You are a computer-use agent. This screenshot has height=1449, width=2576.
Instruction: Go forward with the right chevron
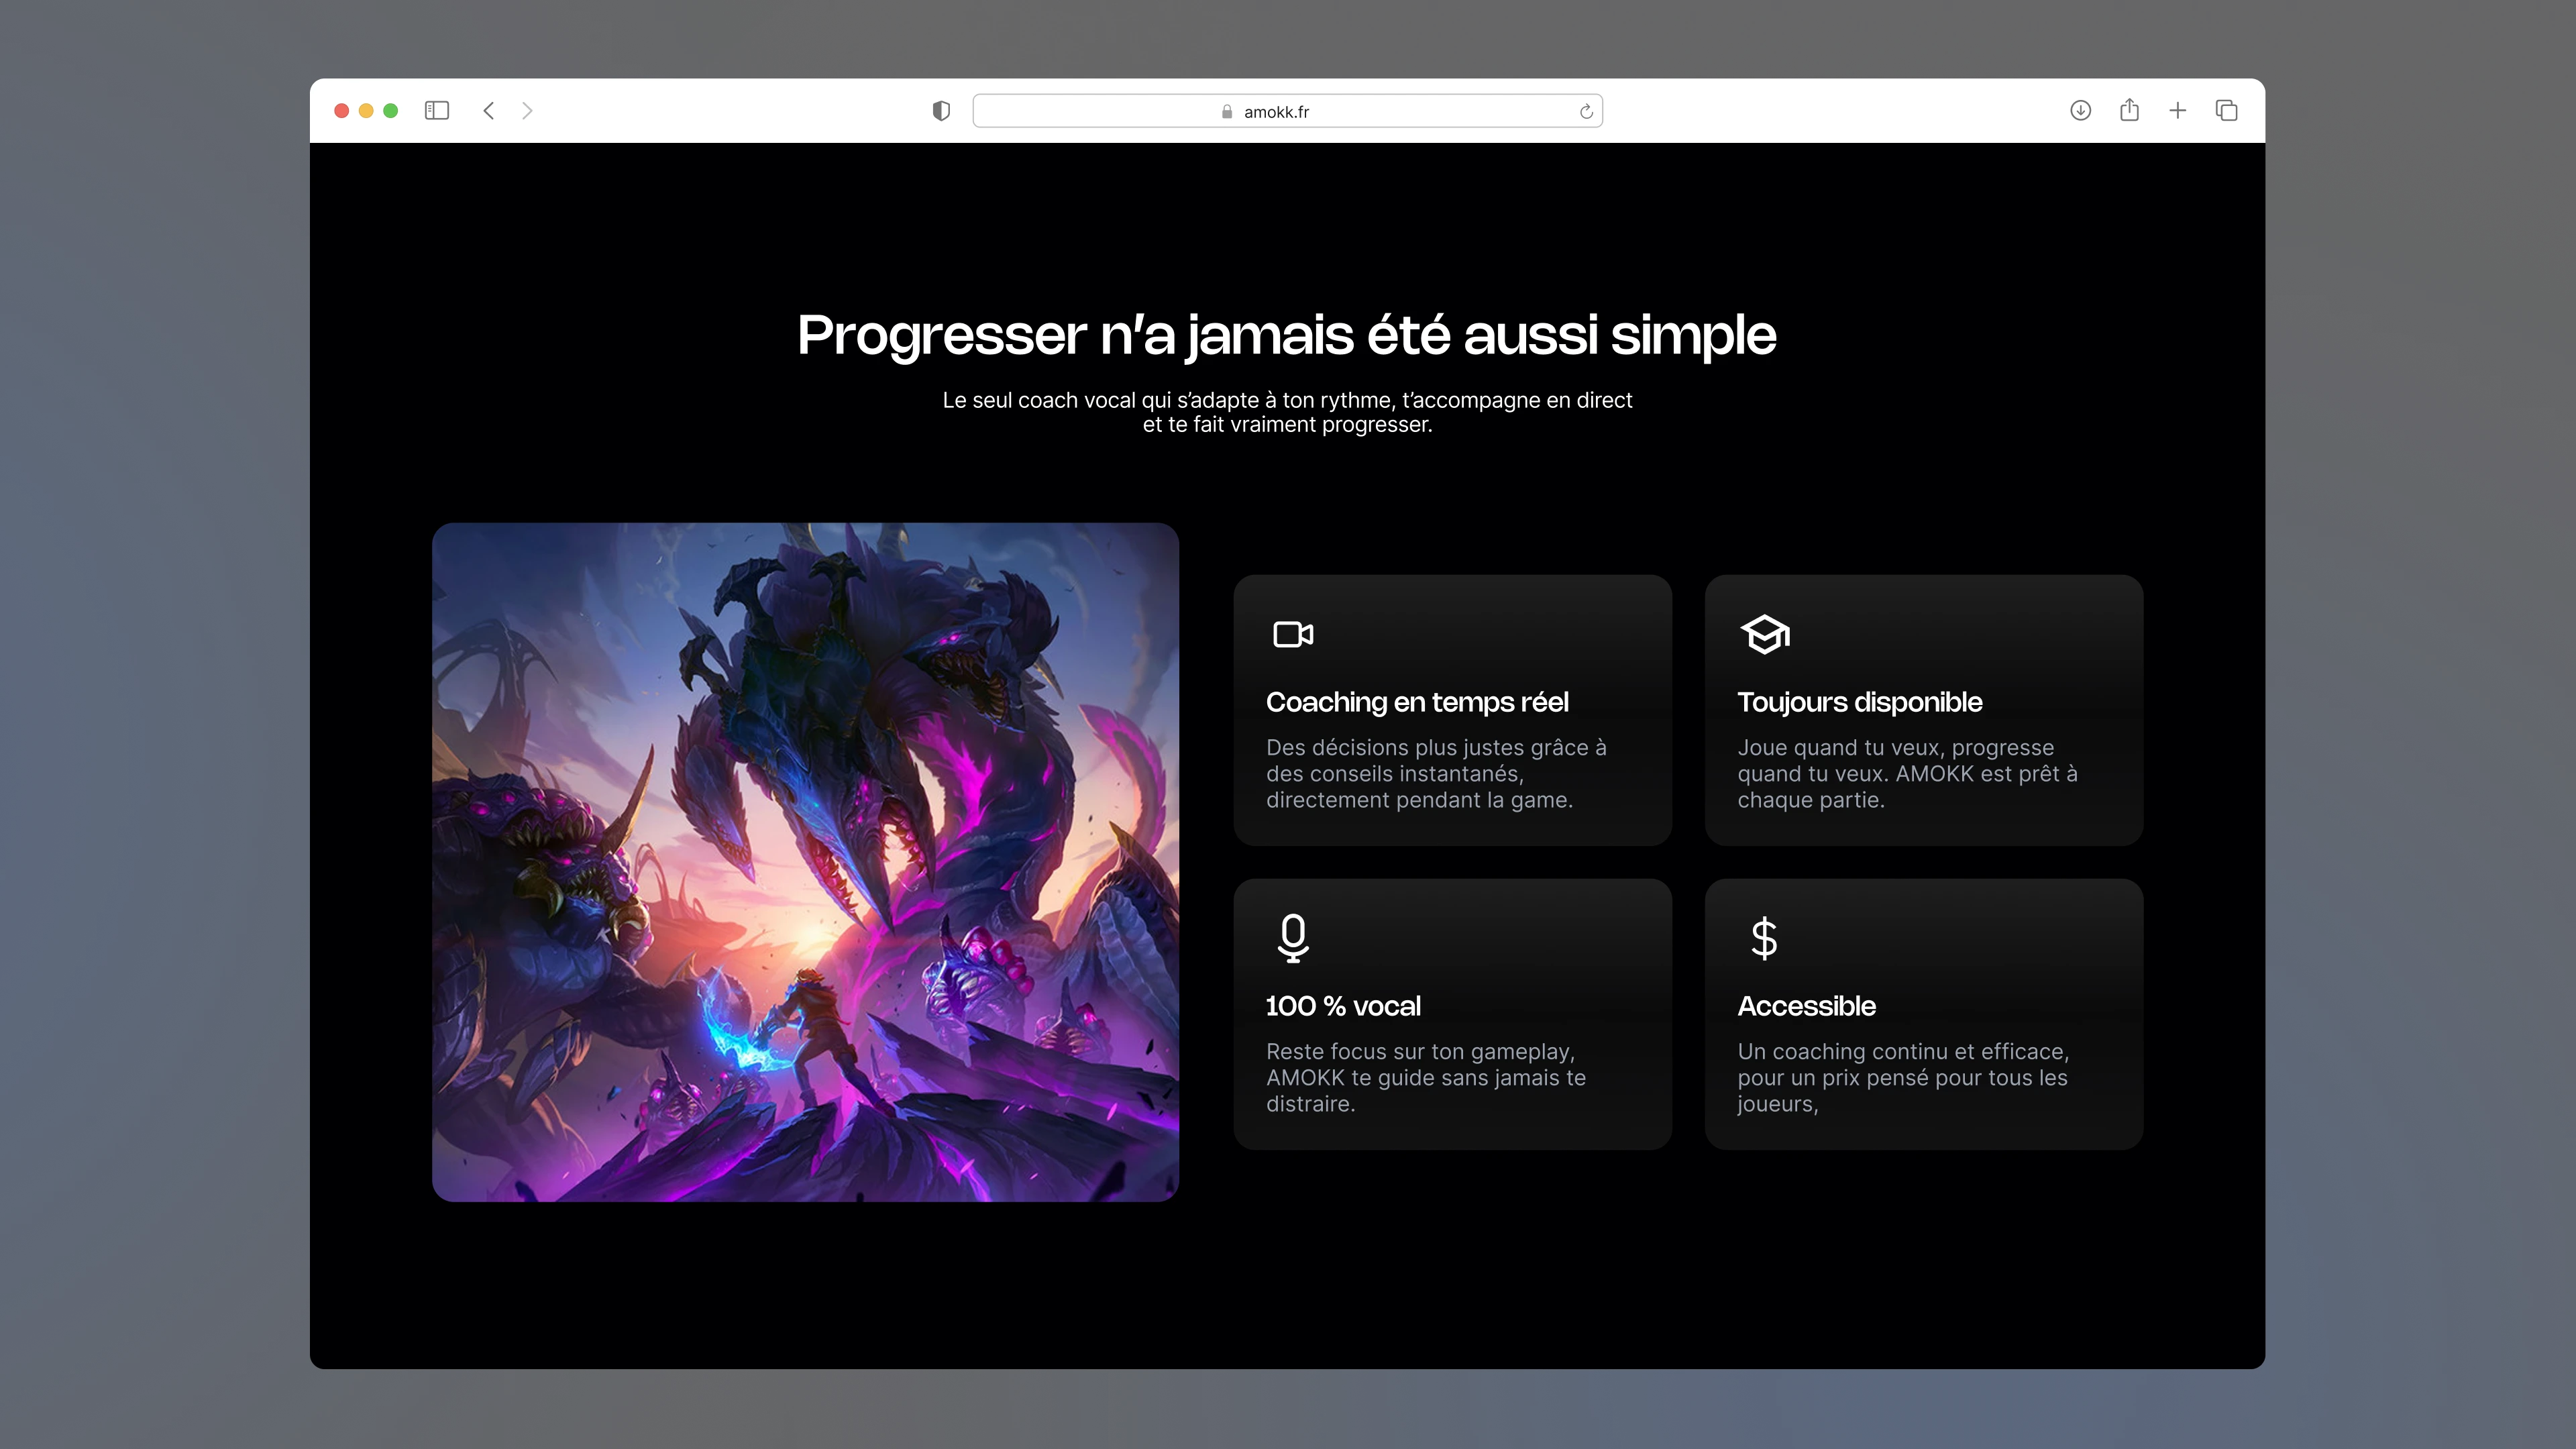coord(527,111)
